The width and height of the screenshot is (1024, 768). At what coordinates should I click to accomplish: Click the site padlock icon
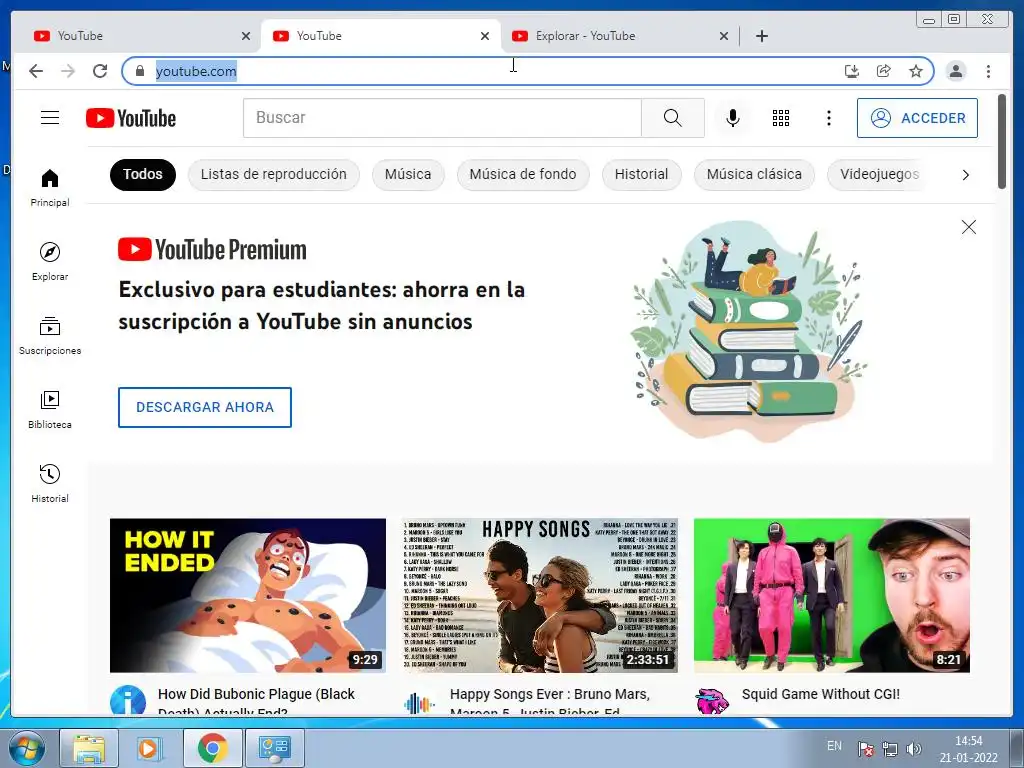tap(139, 71)
